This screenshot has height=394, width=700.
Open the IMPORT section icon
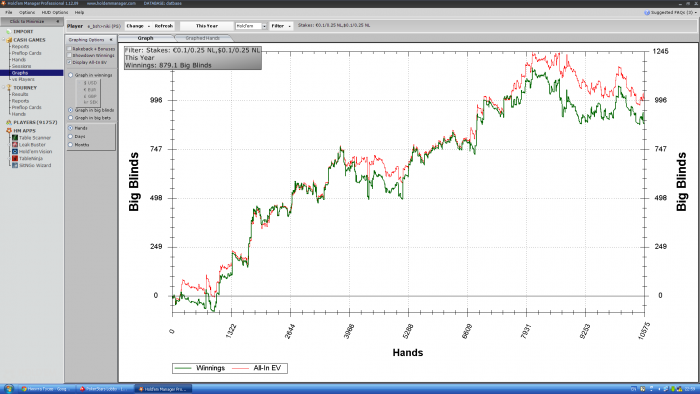point(8,32)
